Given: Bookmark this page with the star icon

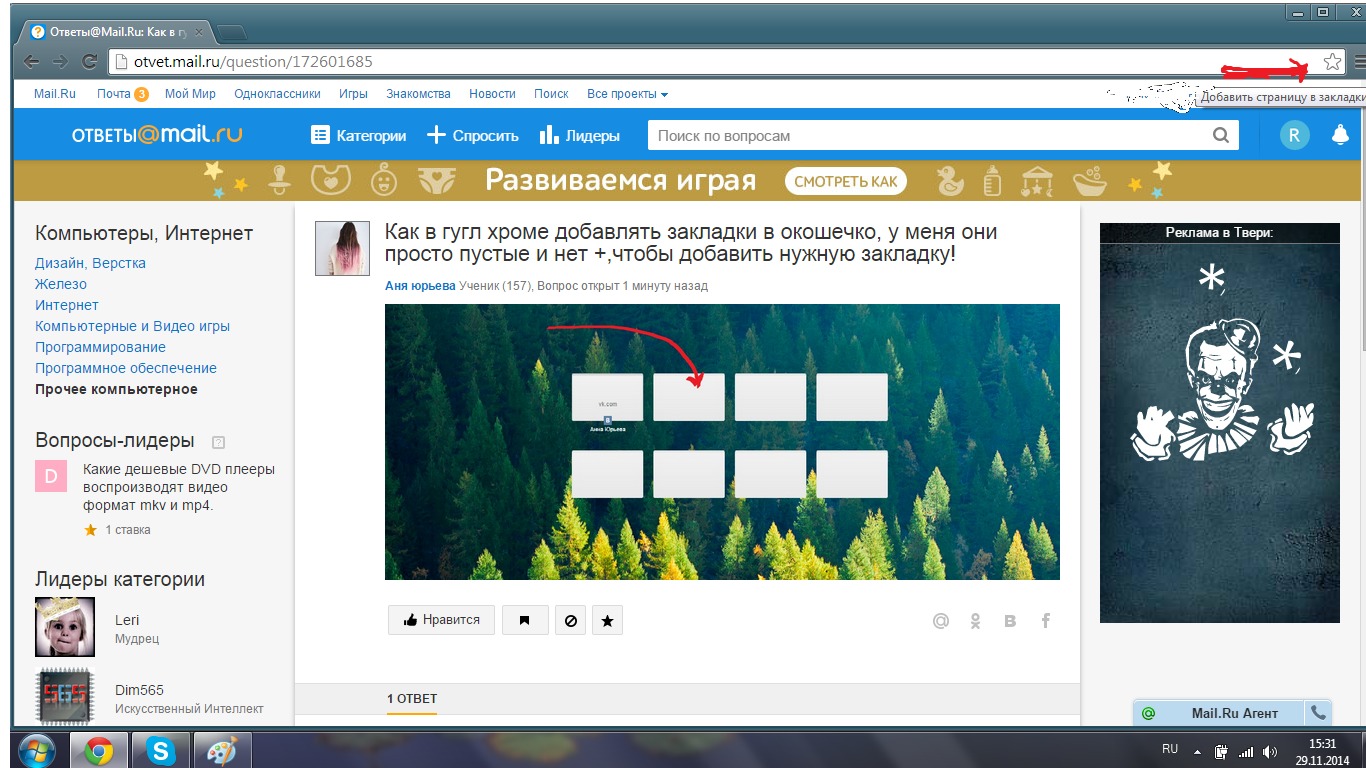Looking at the screenshot, I should (x=1332, y=62).
